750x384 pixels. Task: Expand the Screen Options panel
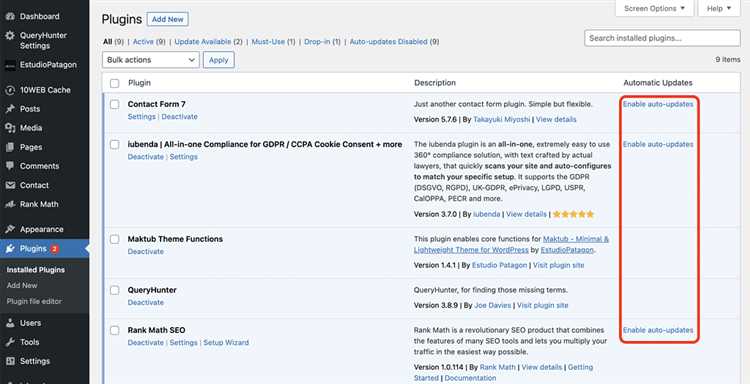coord(654,8)
